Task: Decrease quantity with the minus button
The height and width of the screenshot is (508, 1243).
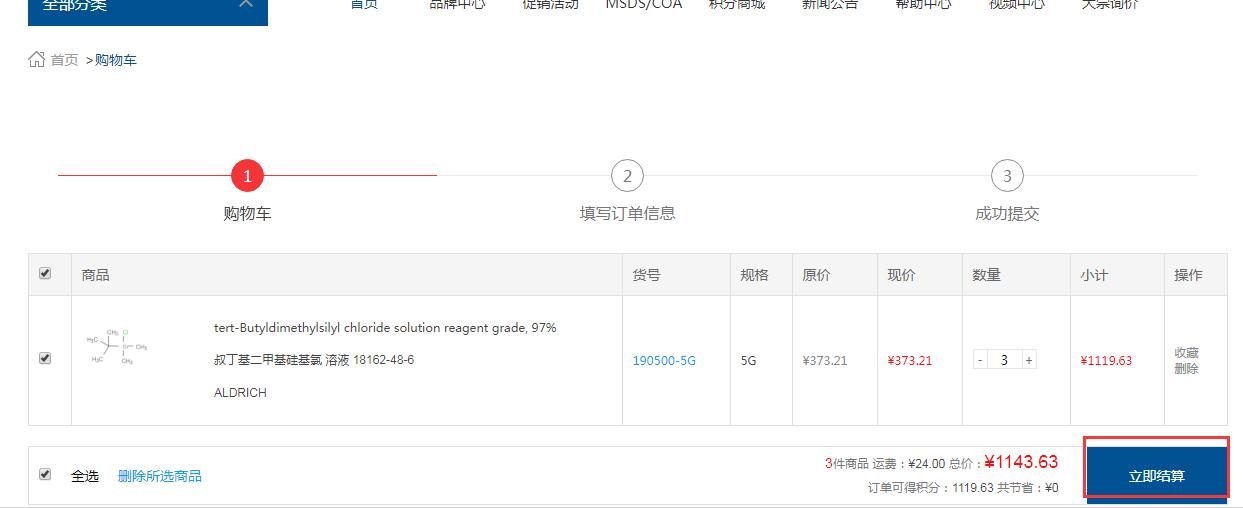Action: pyautogui.click(x=980, y=360)
